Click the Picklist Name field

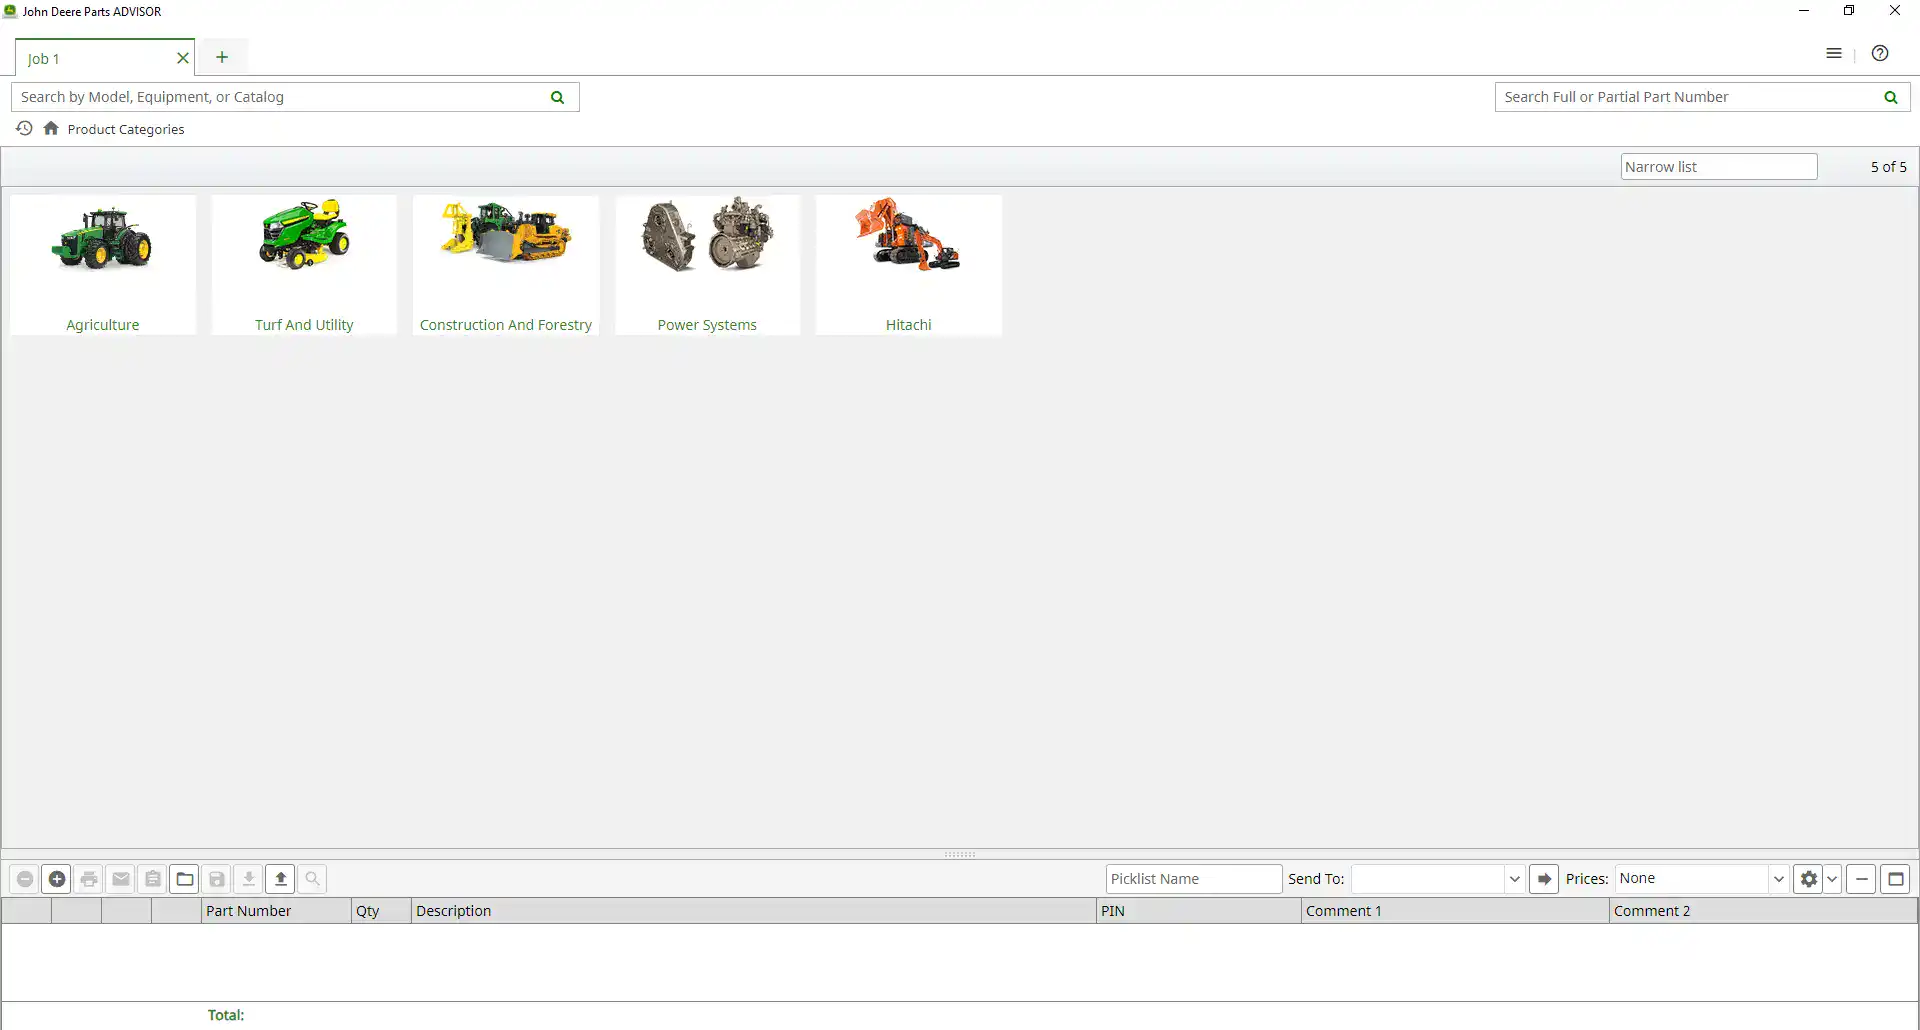tap(1193, 879)
